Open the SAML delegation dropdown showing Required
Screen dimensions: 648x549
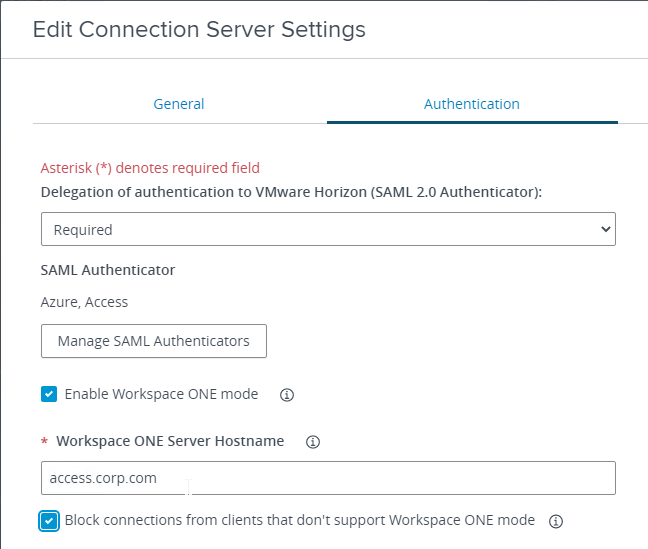[328, 229]
